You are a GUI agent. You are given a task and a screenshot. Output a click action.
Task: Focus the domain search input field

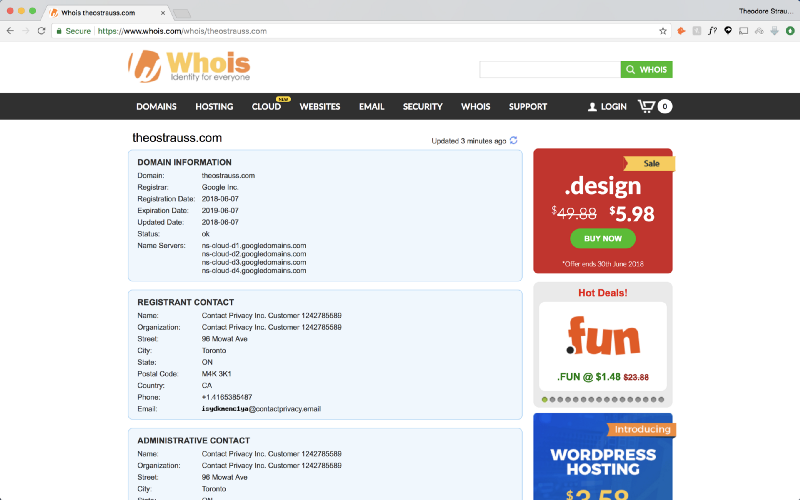(x=549, y=70)
